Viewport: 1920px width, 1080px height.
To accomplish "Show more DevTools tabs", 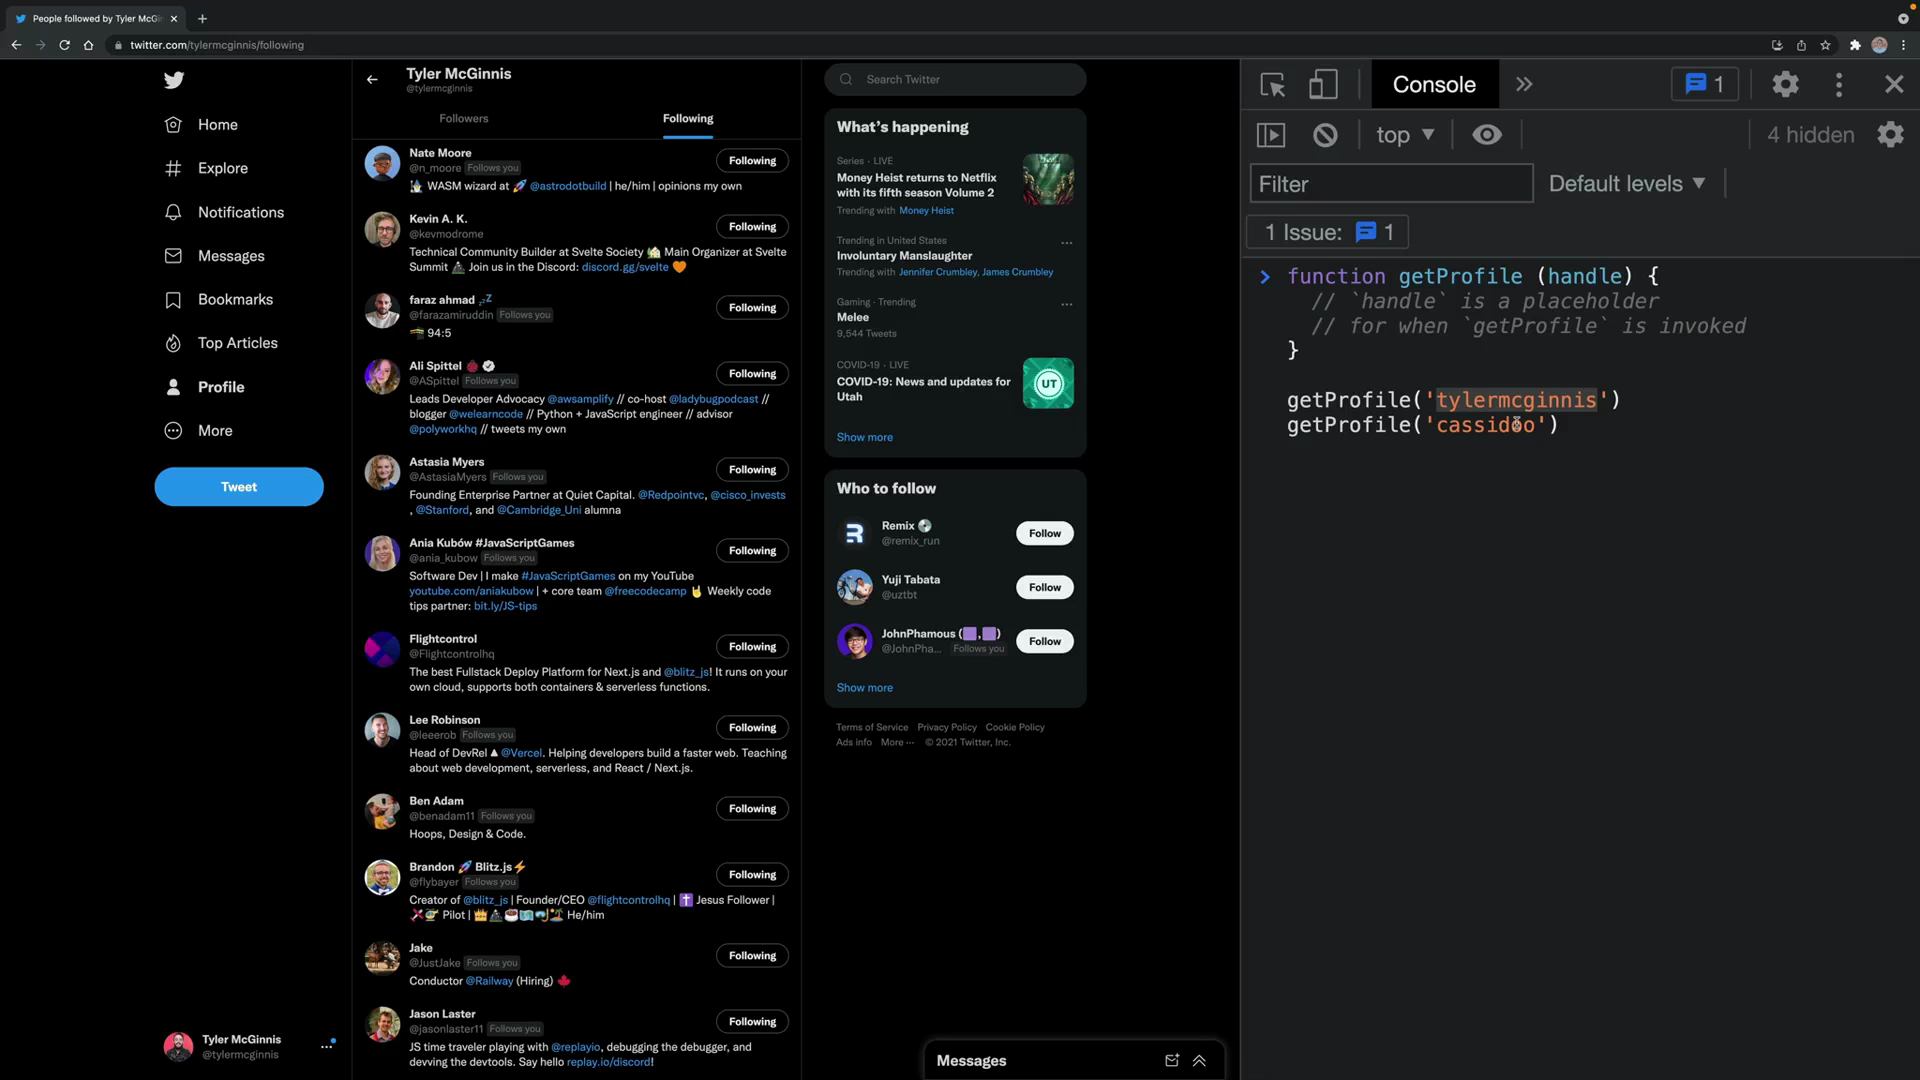I will (1524, 85).
